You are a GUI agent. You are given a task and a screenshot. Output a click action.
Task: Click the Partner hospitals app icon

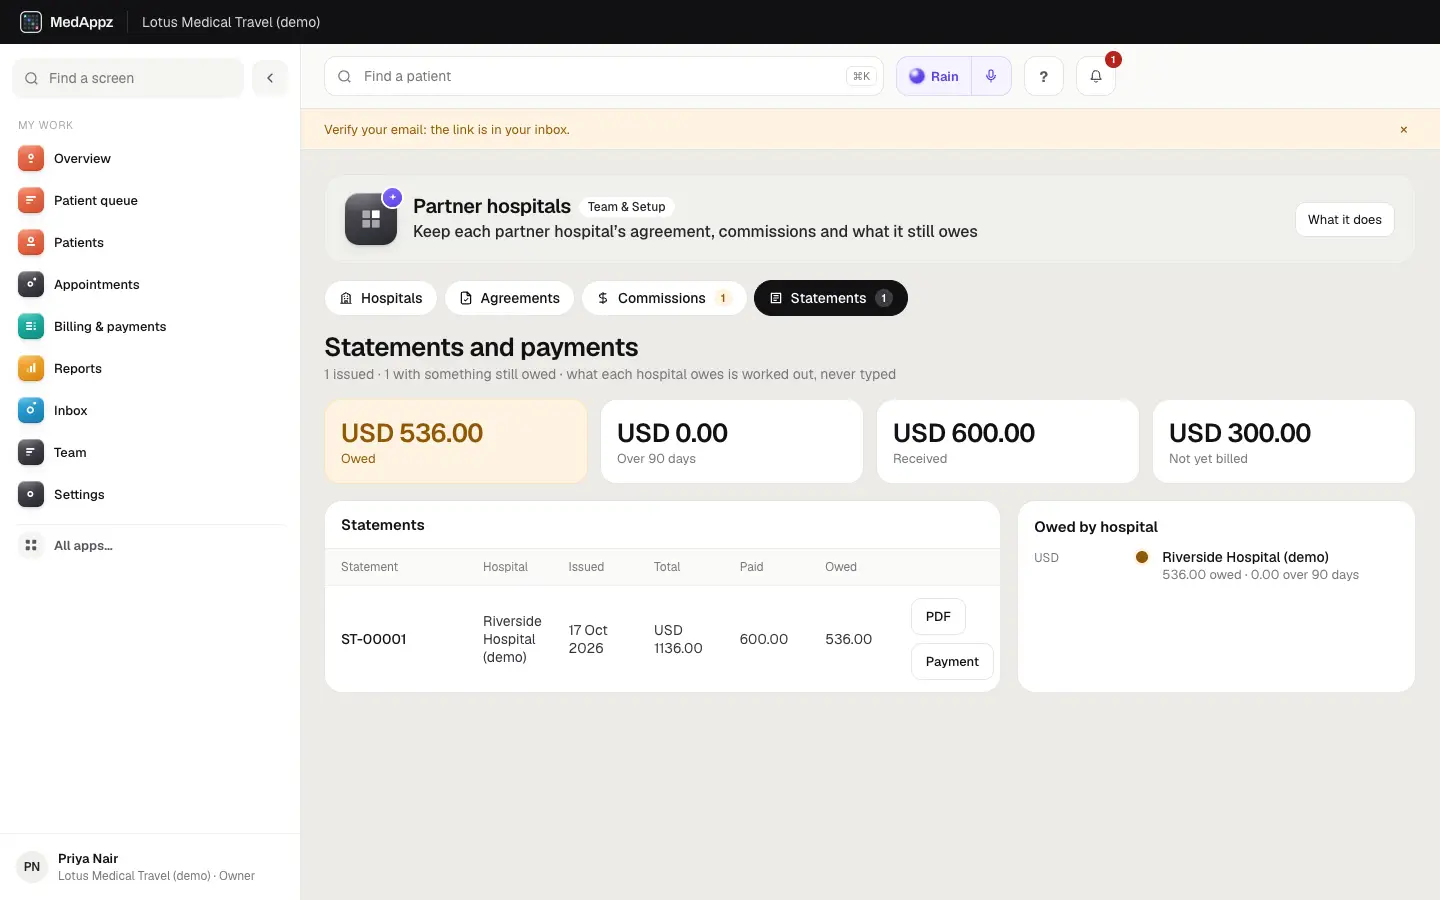click(371, 219)
